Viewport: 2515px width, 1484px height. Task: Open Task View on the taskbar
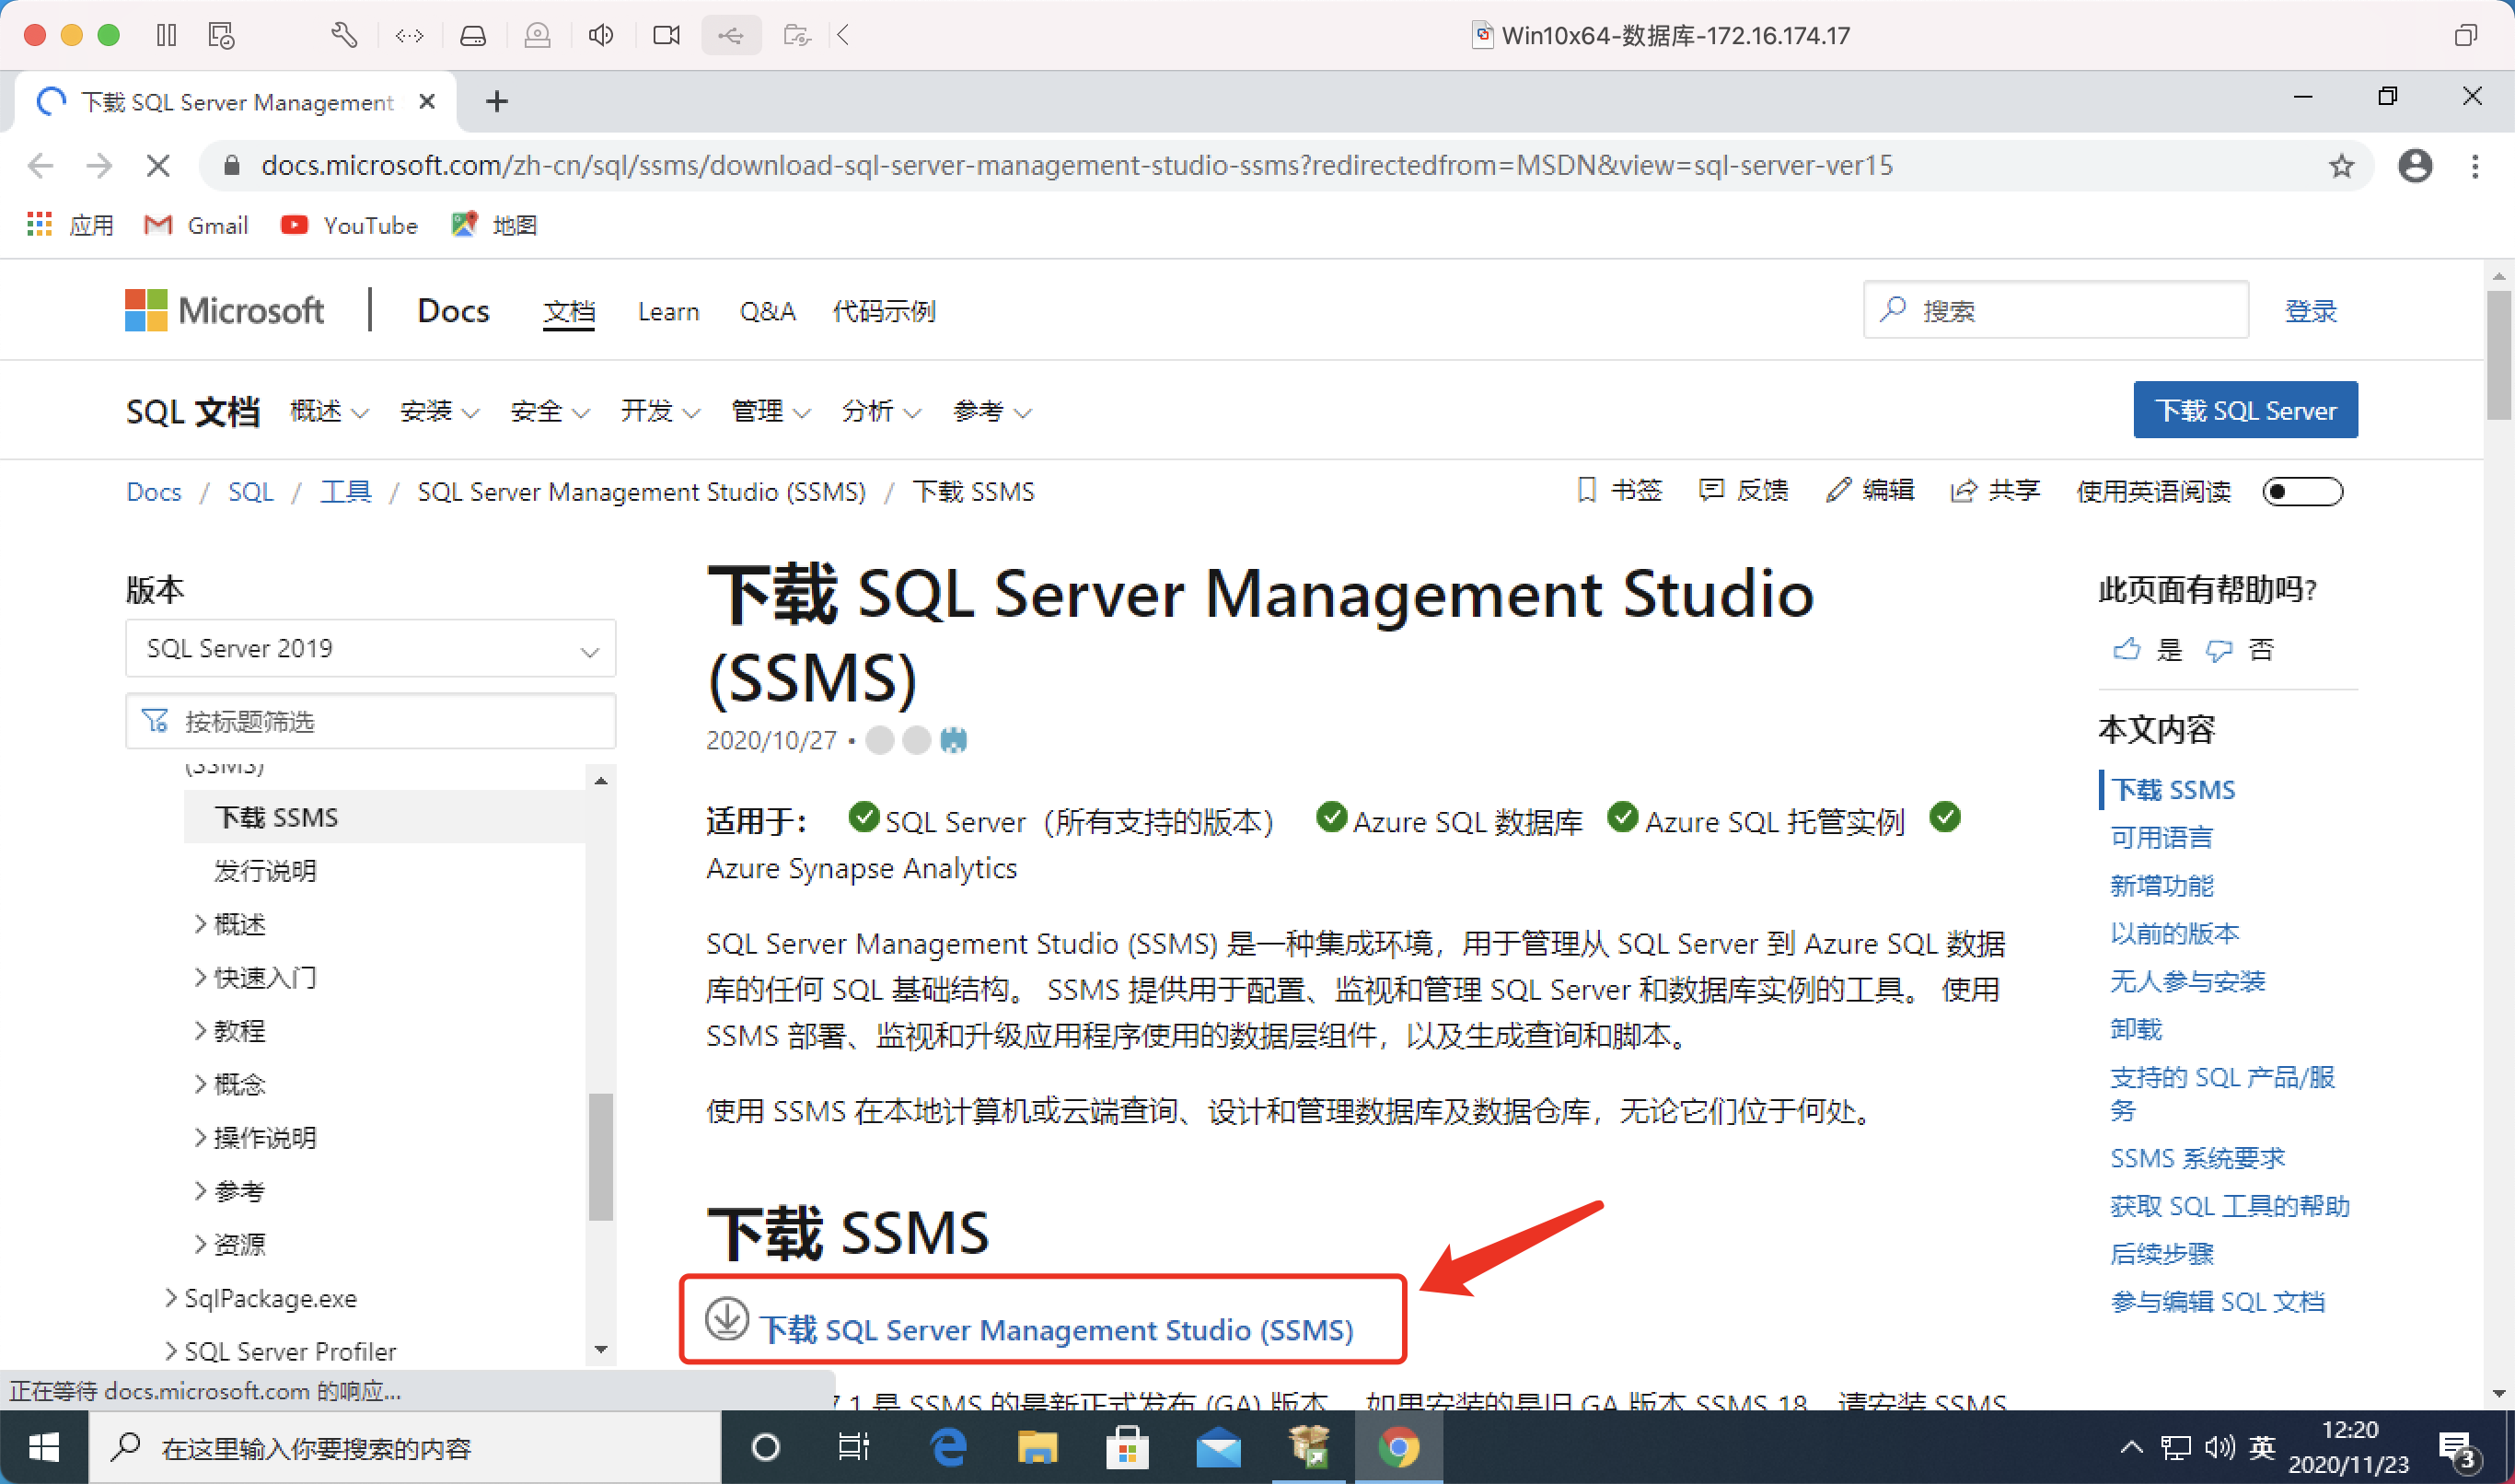pos(853,1447)
